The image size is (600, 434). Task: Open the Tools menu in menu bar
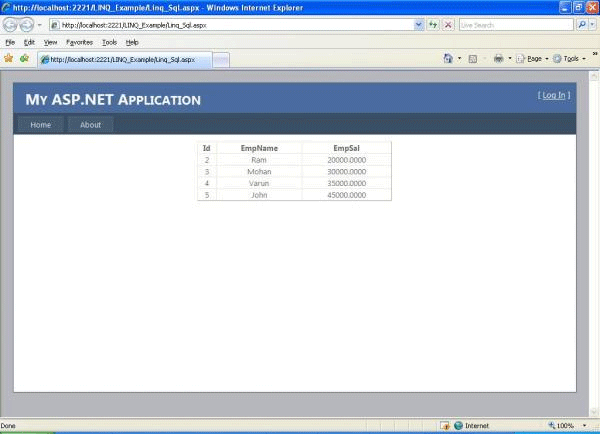[x=109, y=42]
